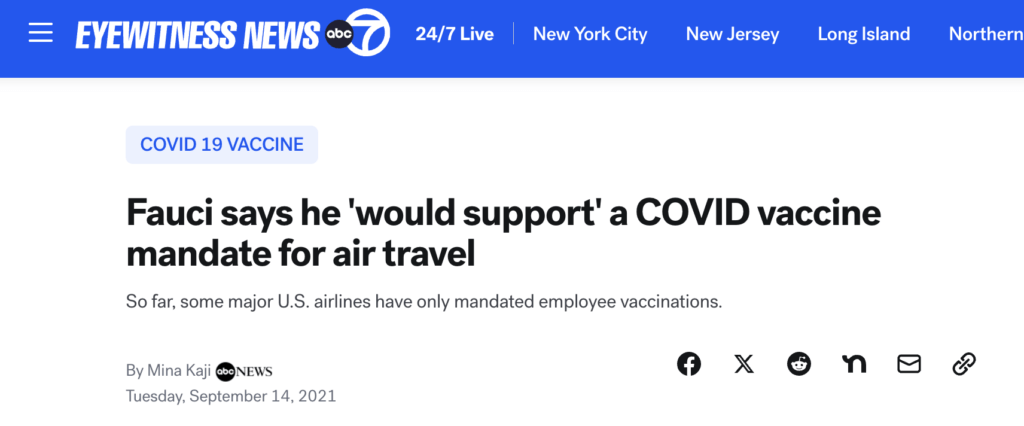1024x426 pixels.
Task: Click the COVID 19 VACCINE topic tag
Action: (x=222, y=145)
